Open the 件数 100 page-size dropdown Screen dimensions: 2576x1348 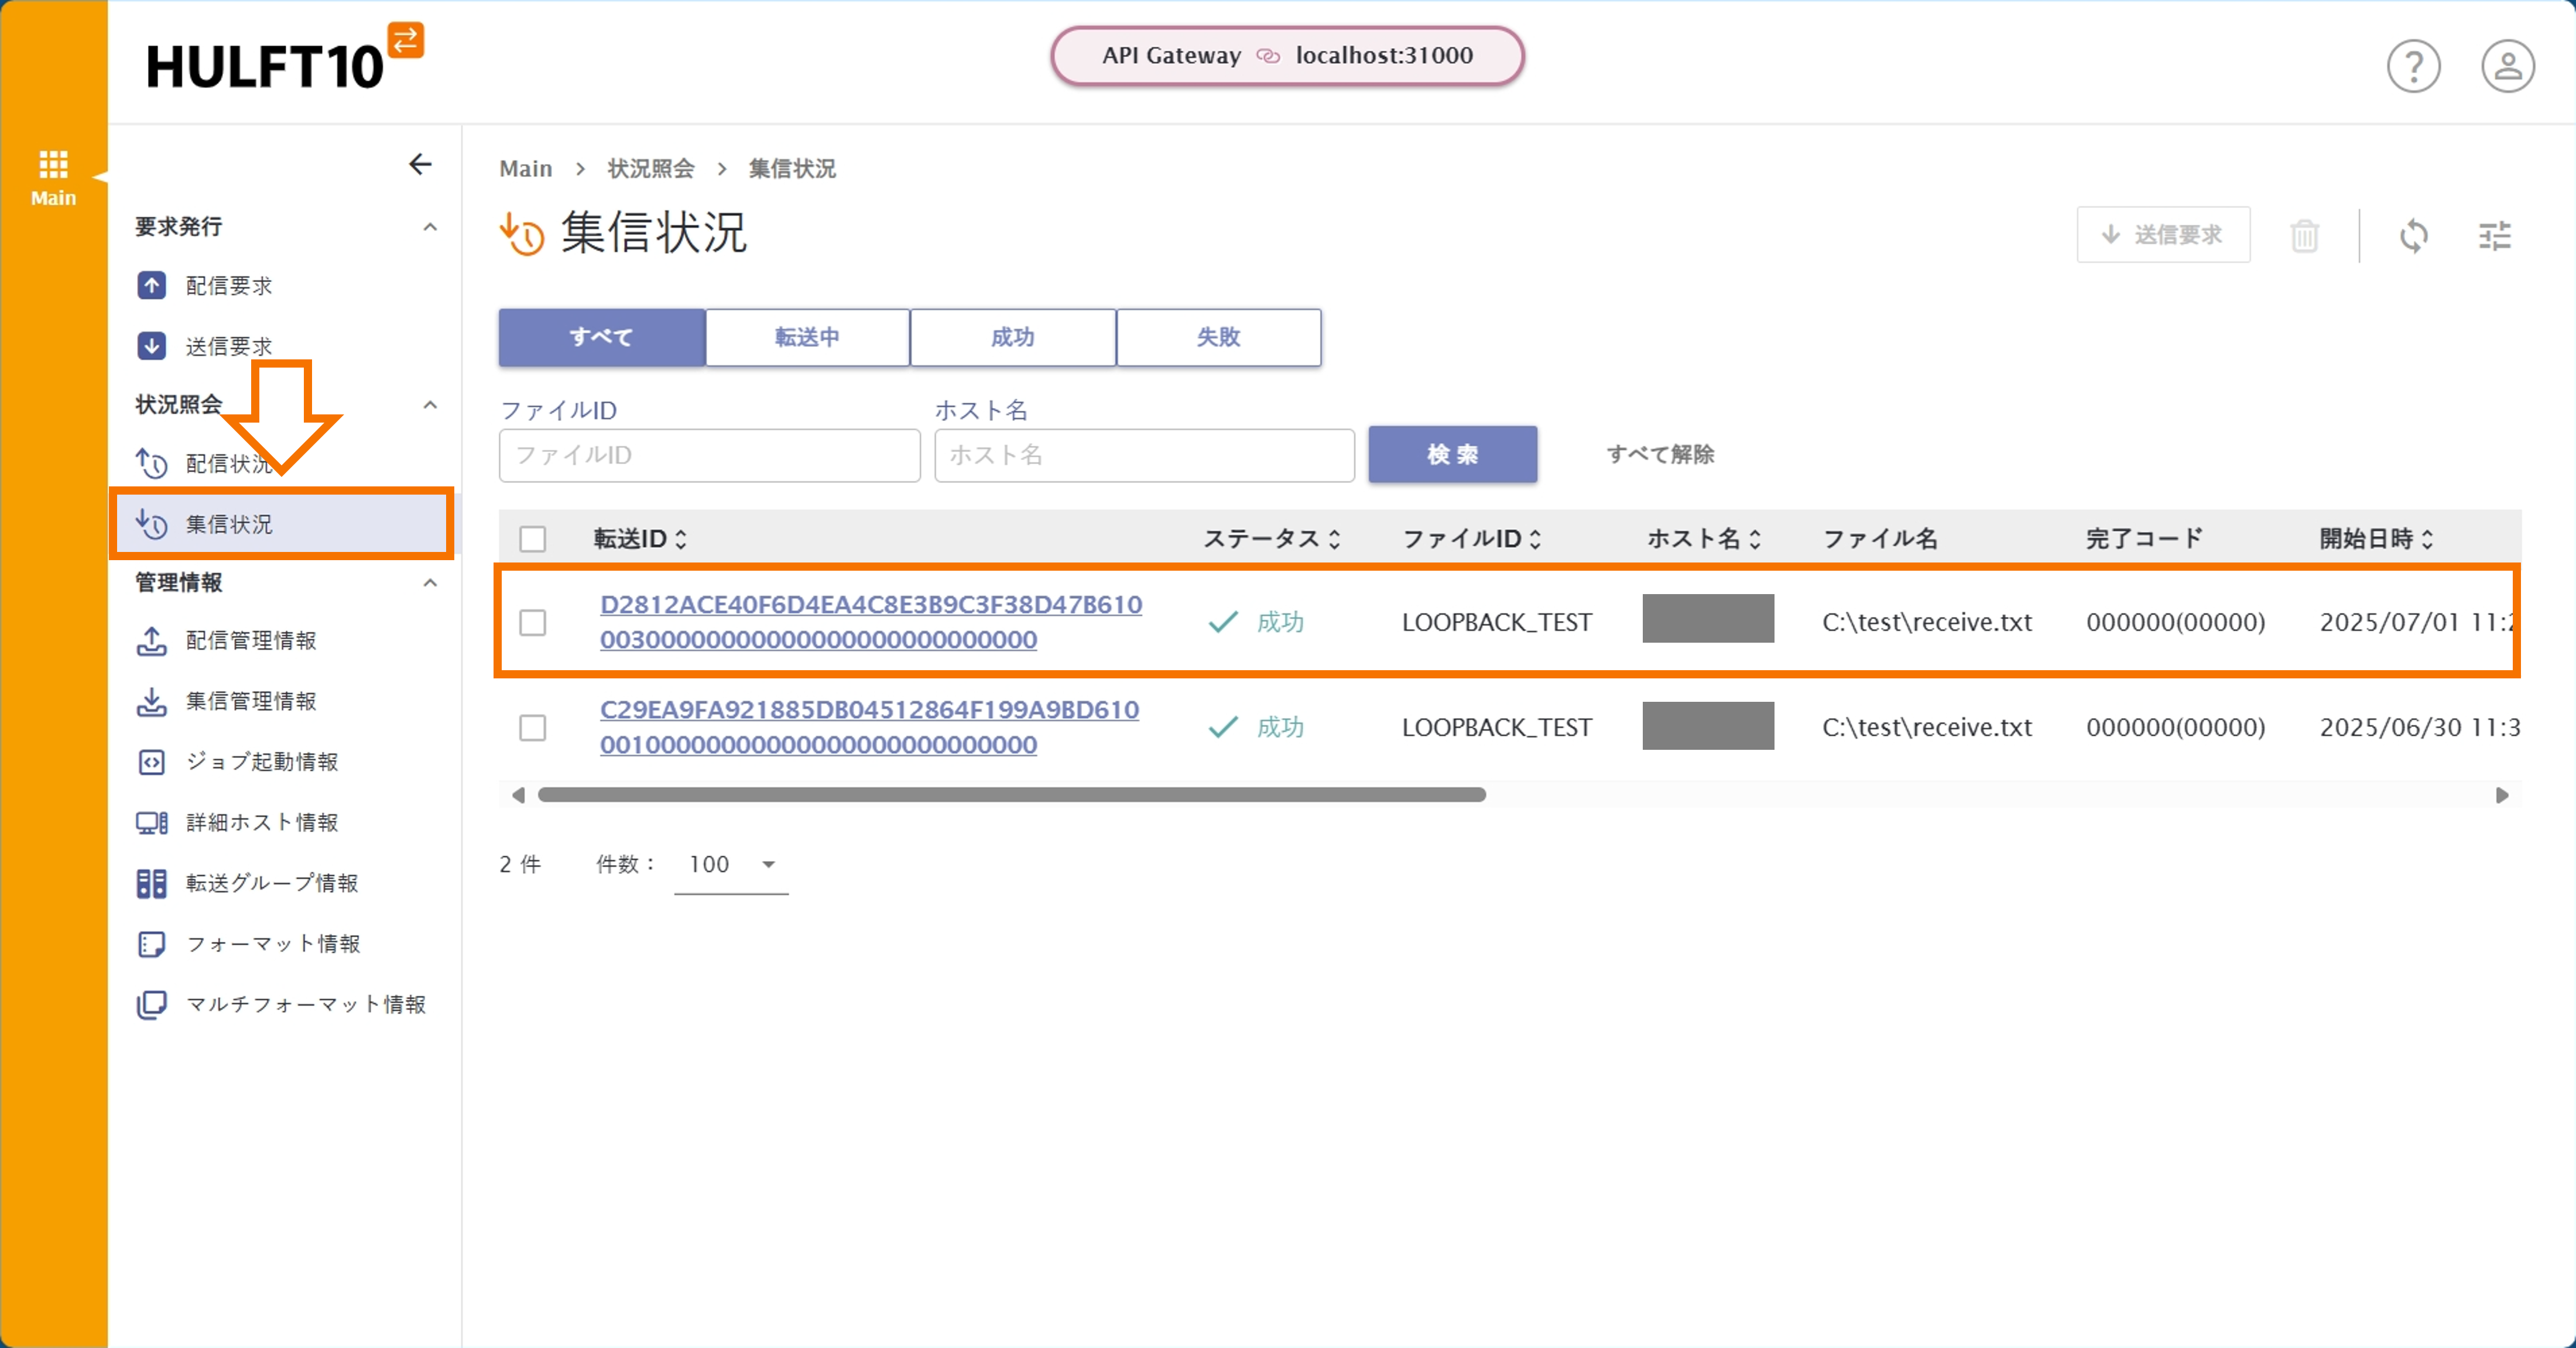(732, 864)
